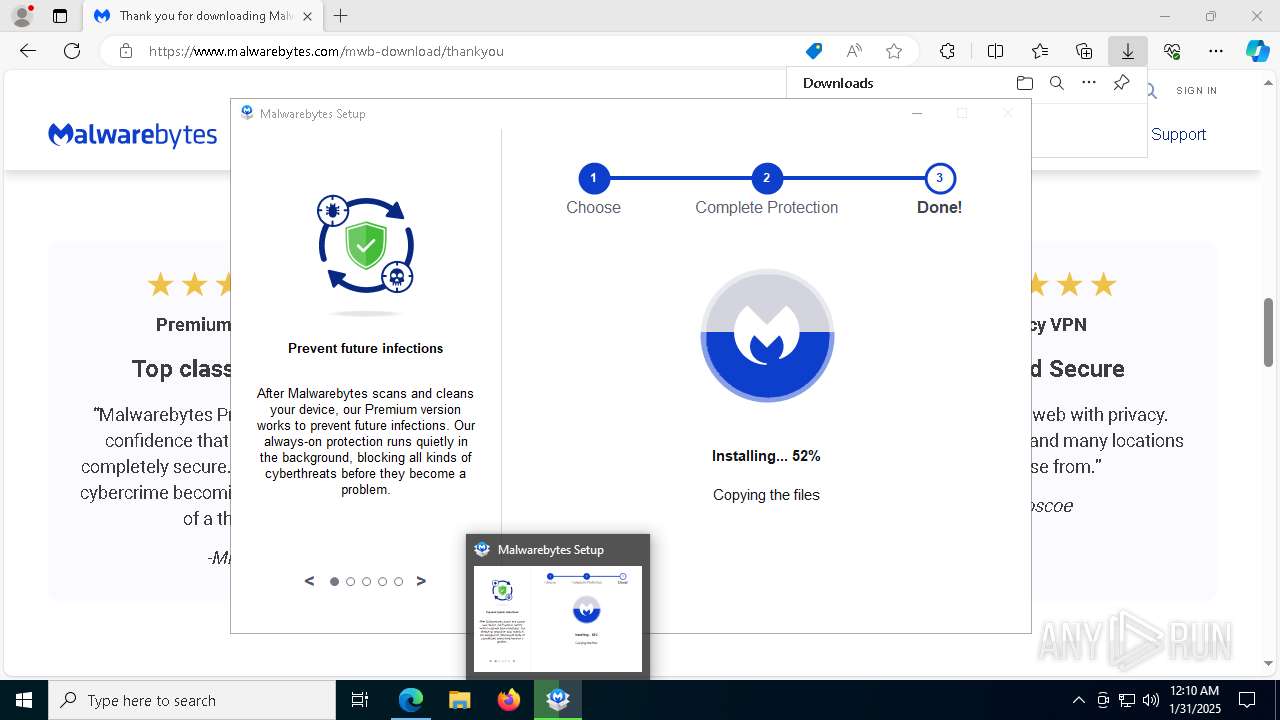Toggle split screen icon
Image resolution: width=1280 pixels, height=720 pixels.
[995, 51]
